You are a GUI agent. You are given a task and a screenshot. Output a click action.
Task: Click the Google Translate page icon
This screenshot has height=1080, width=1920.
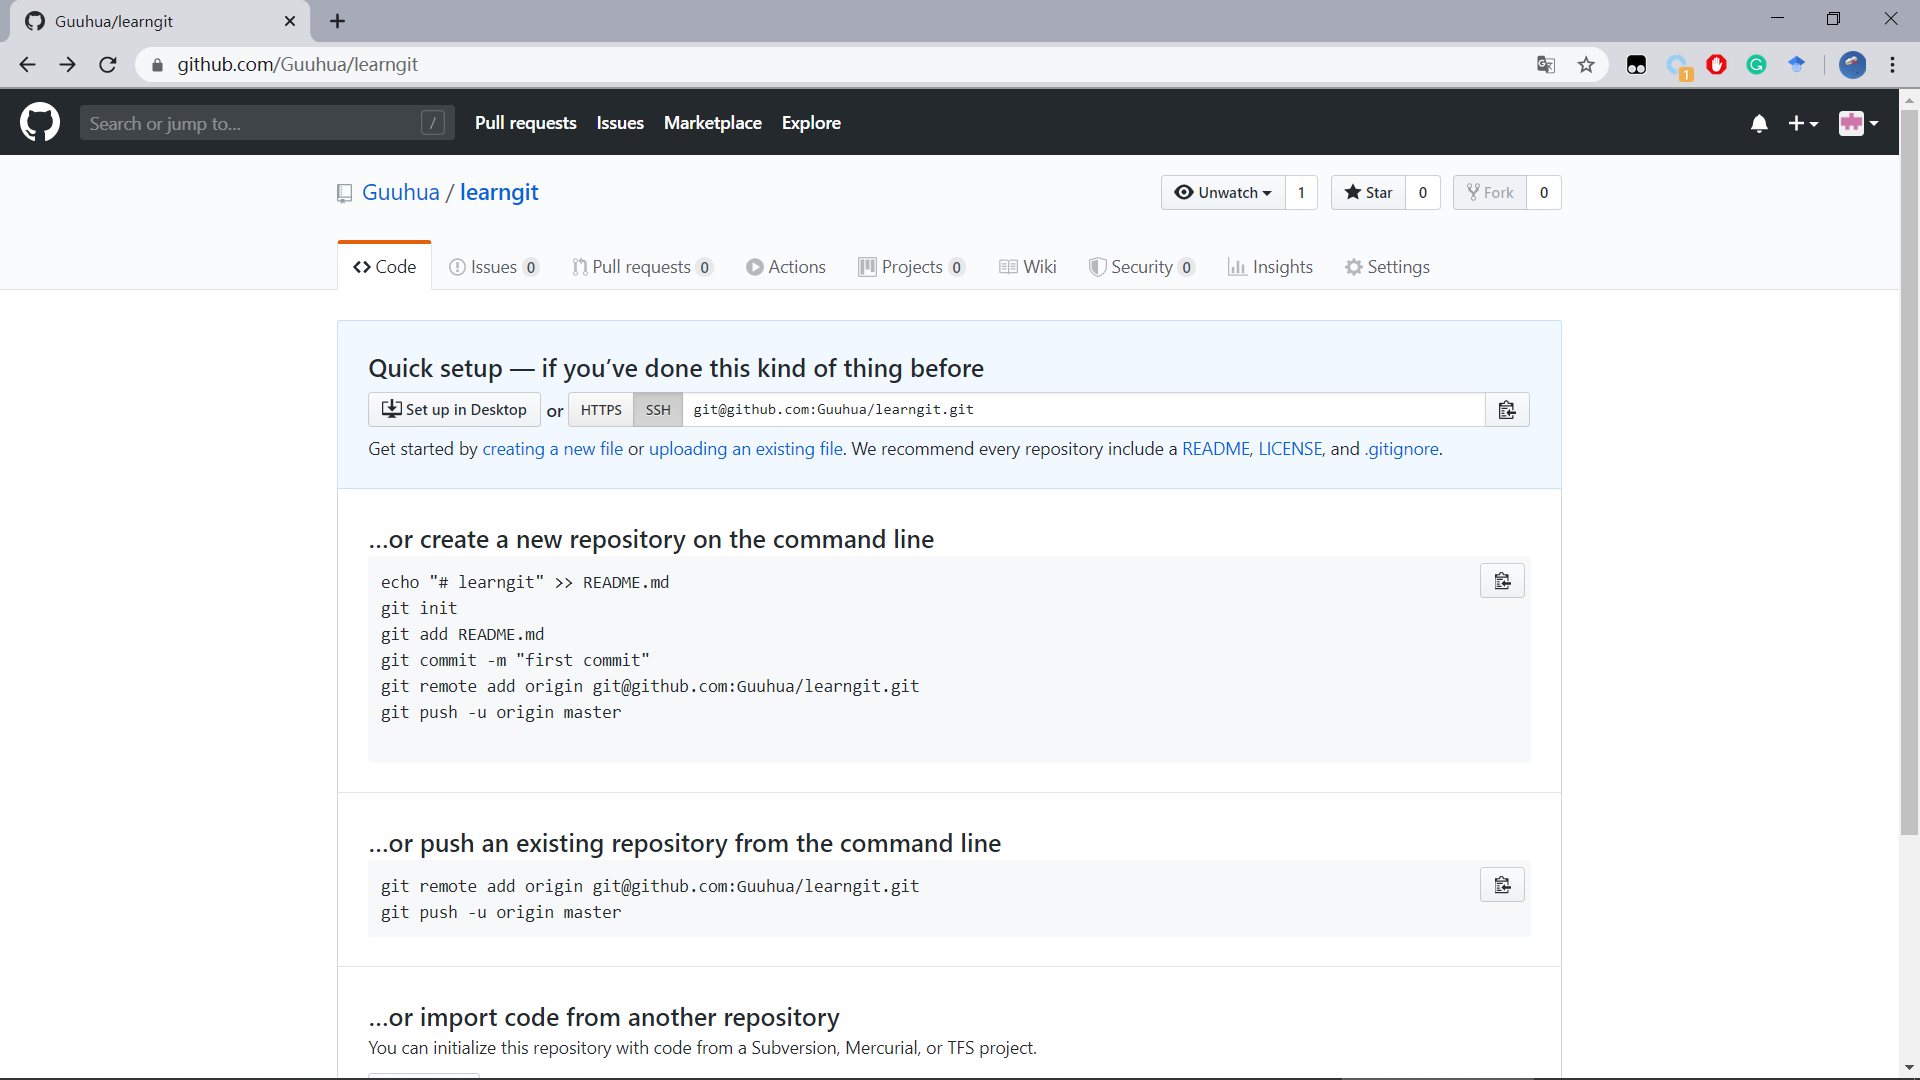click(x=1546, y=65)
